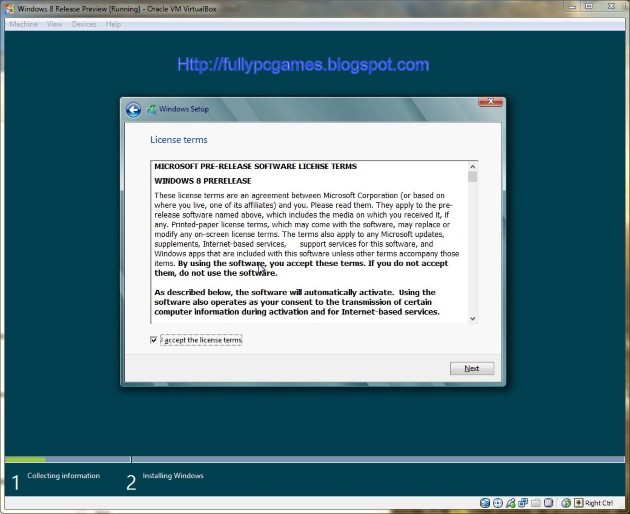Open the Devices menu
Image resolution: width=630 pixels, height=514 pixels.
coord(84,24)
